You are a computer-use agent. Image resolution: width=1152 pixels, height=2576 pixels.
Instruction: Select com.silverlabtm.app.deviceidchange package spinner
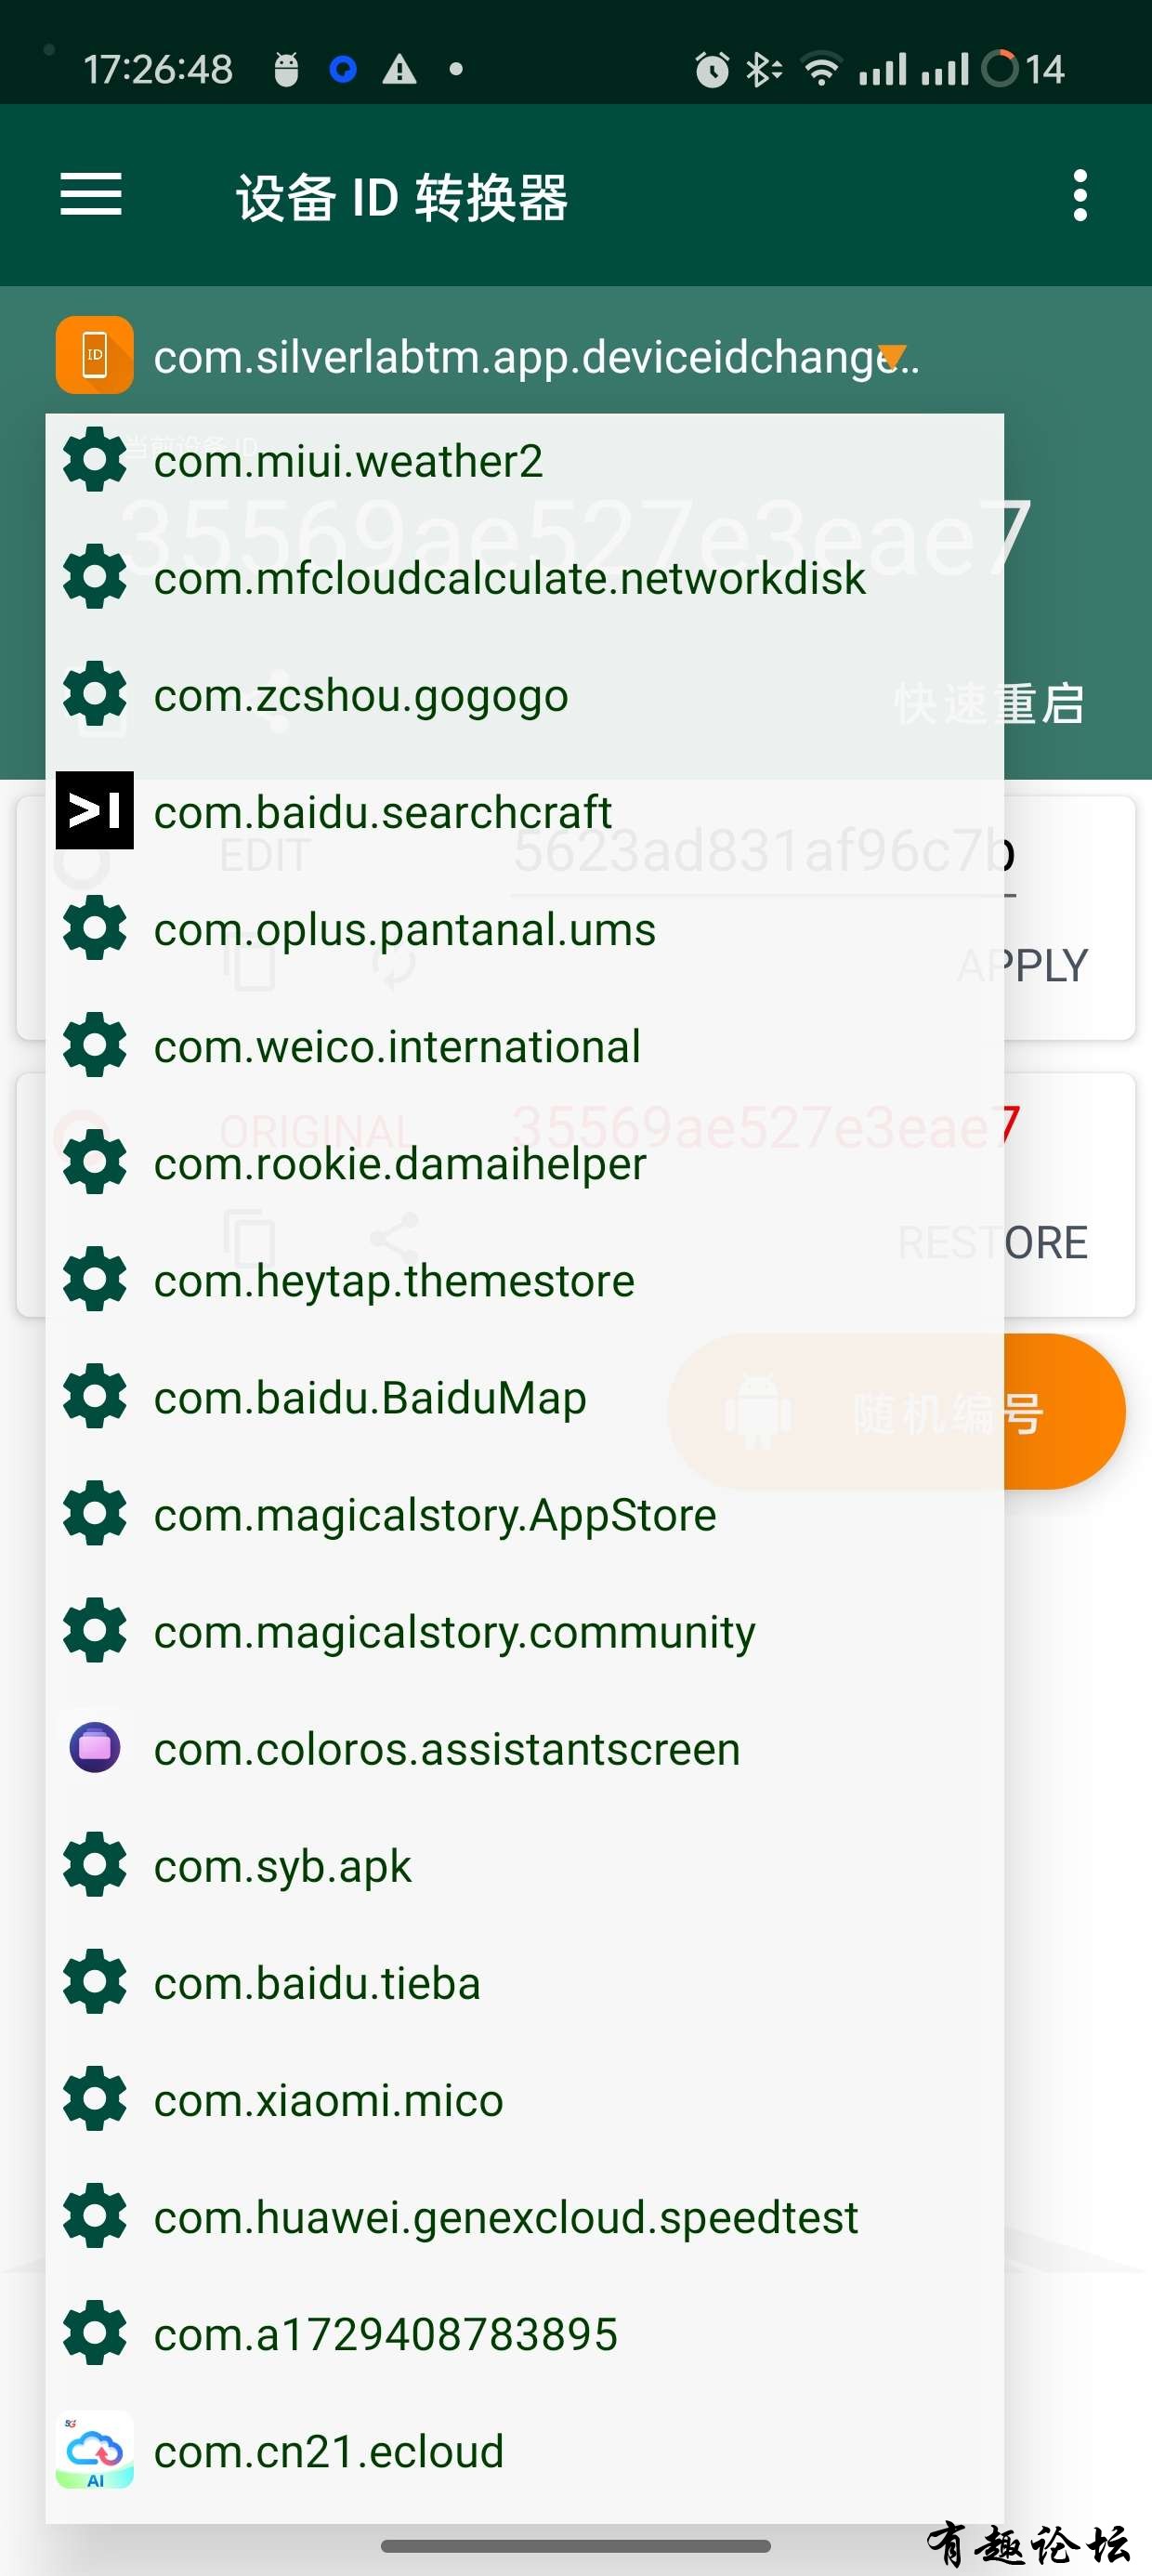[x=534, y=356]
